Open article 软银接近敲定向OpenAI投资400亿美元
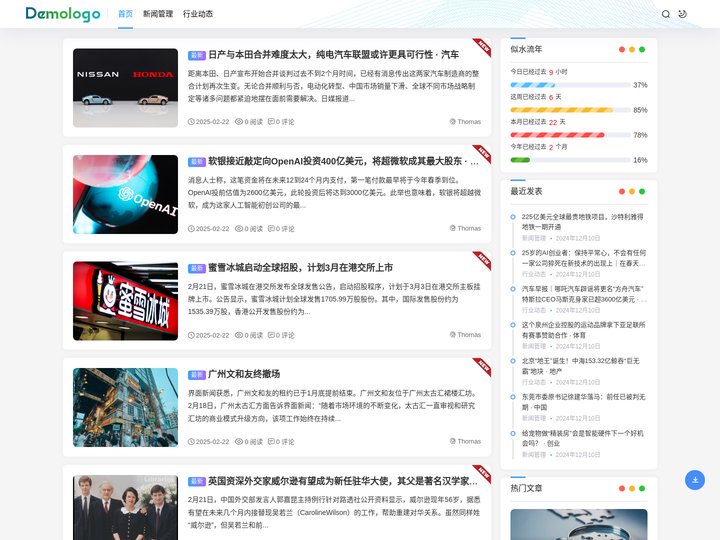The height and width of the screenshot is (540, 720). (x=343, y=161)
